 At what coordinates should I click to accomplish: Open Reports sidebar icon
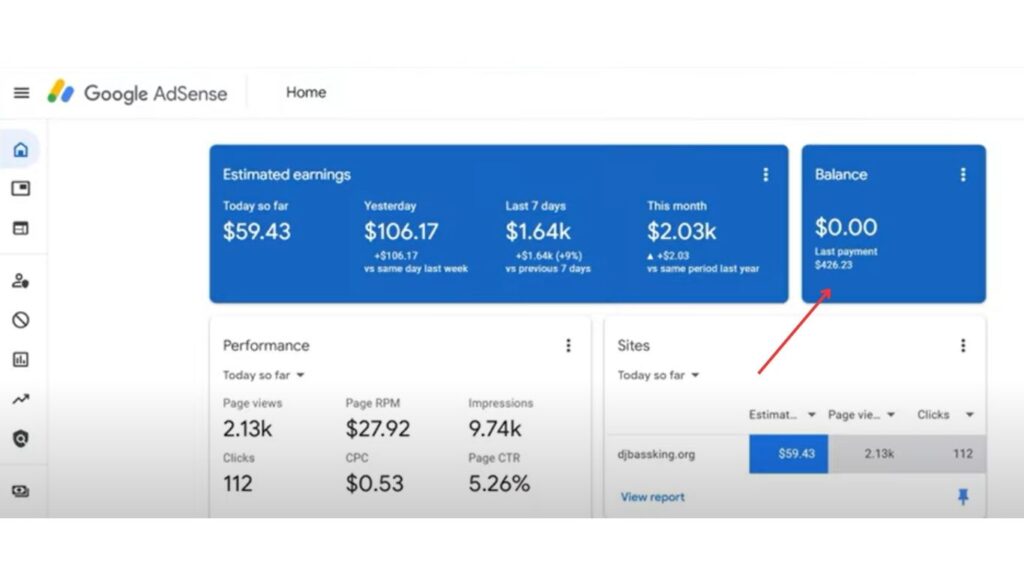21,359
